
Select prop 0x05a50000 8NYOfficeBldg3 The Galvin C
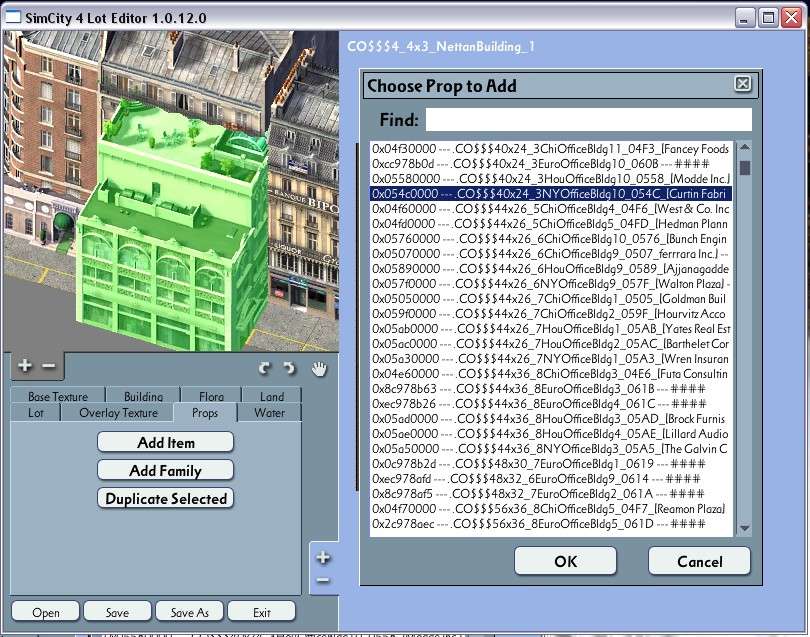coord(551,448)
